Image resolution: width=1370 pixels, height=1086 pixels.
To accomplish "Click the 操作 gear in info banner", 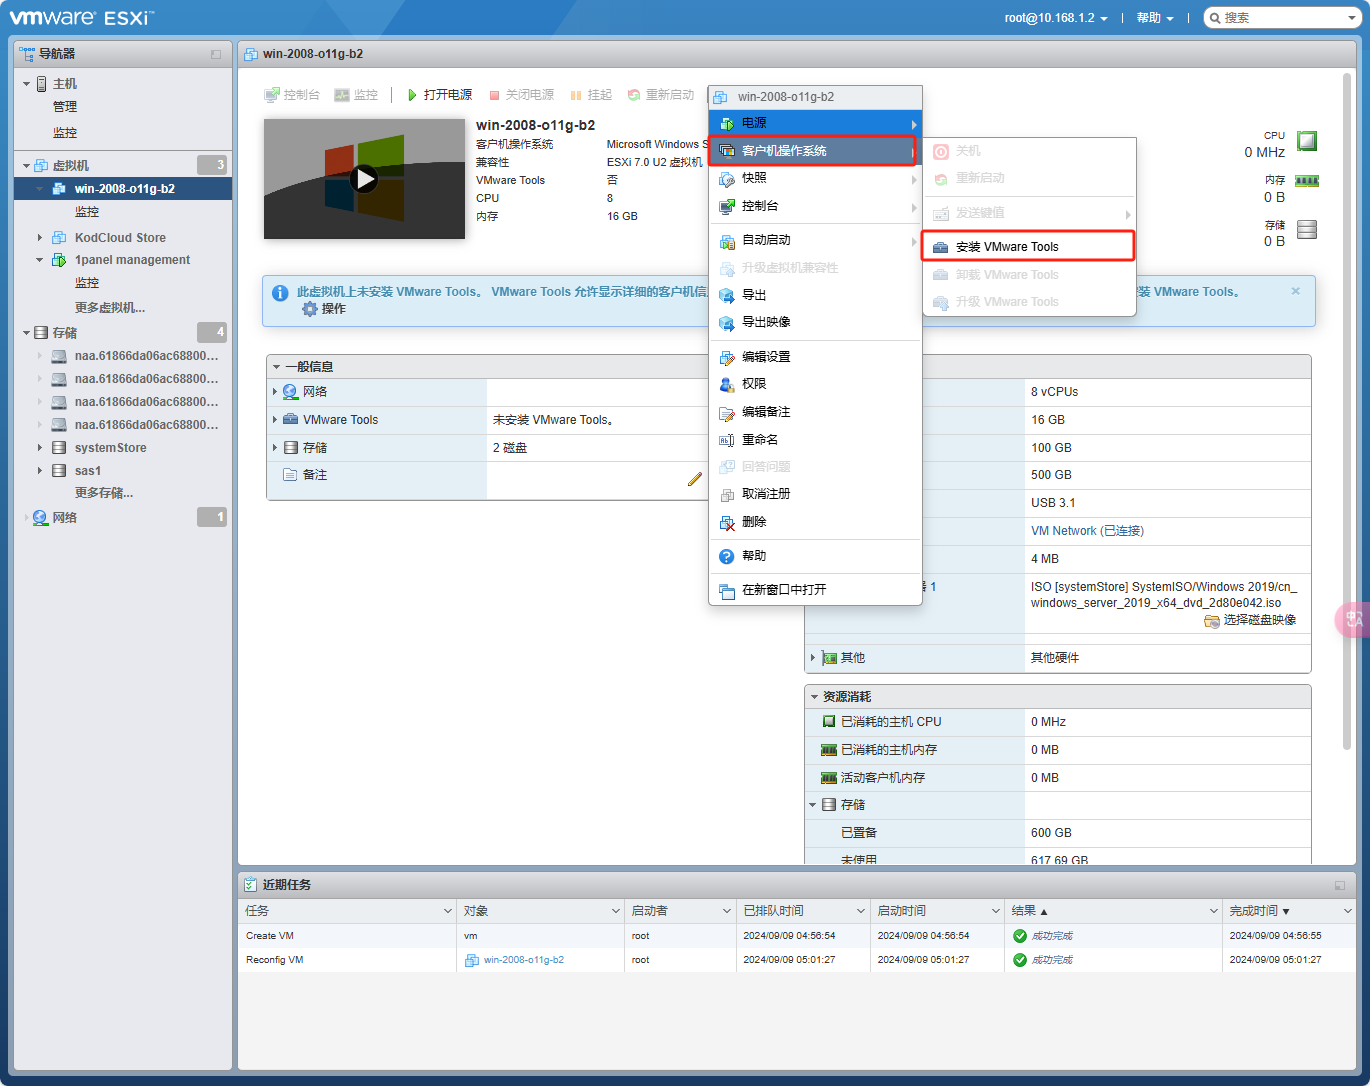I will pos(324,309).
